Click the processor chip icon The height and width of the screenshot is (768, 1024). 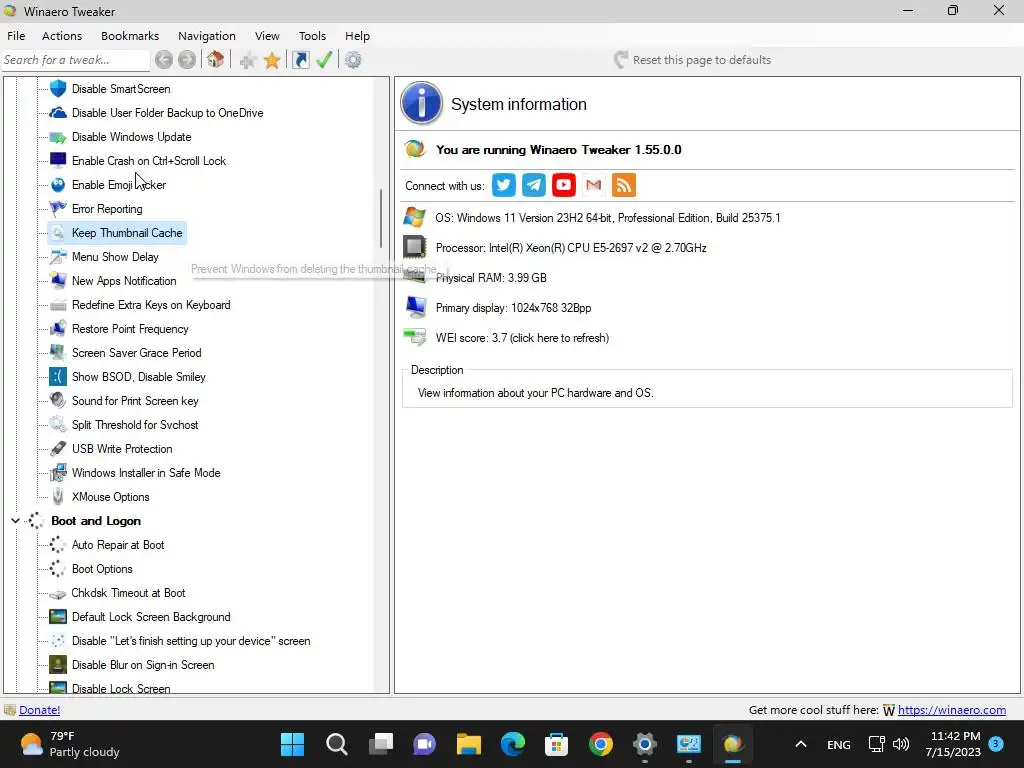414,247
